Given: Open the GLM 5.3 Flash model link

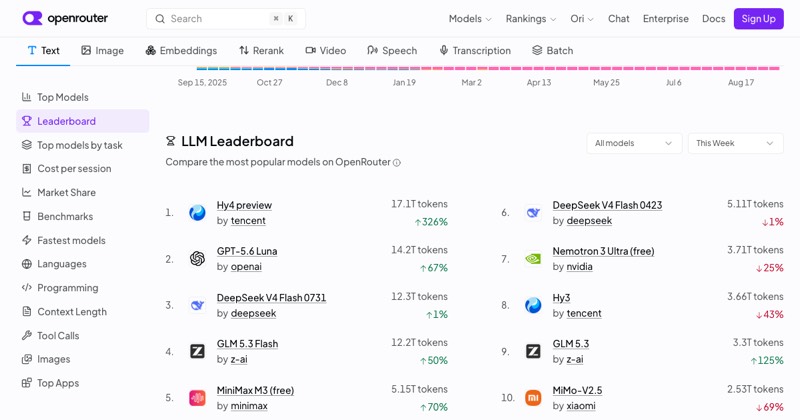Looking at the screenshot, I should pyautogui.click(x=247, y=343).
